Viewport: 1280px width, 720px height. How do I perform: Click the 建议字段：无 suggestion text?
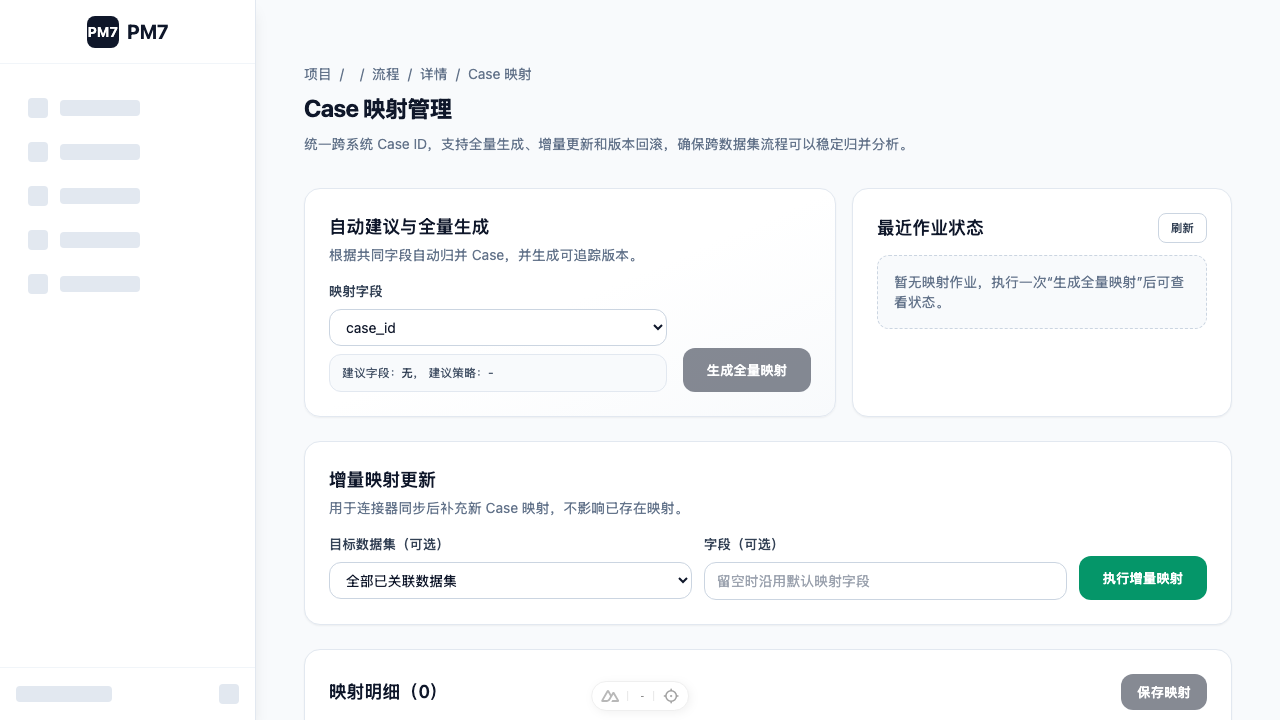pyautogui.click(x=380, y=373)
